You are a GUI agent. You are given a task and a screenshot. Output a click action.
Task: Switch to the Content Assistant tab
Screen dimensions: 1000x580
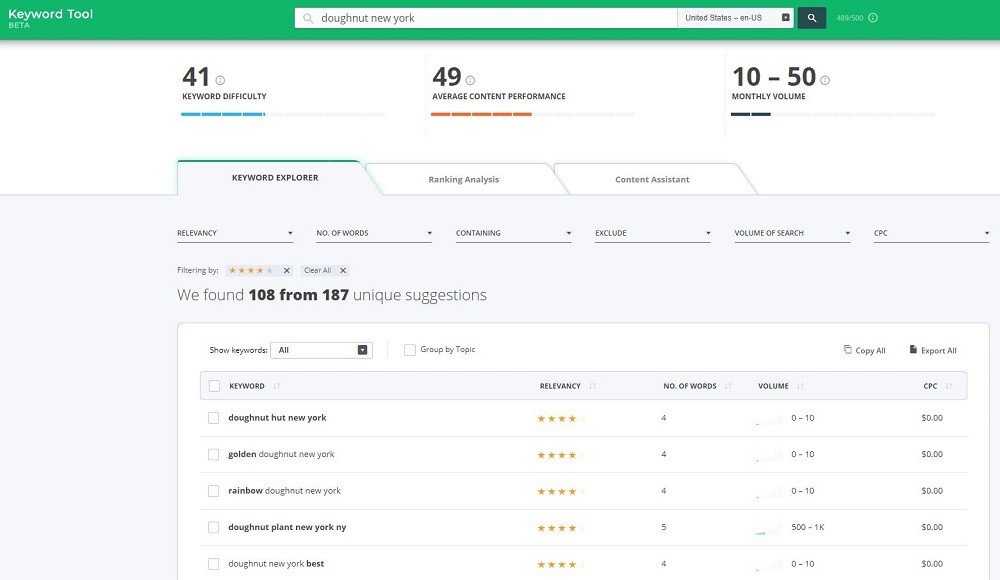pos(652,179)
